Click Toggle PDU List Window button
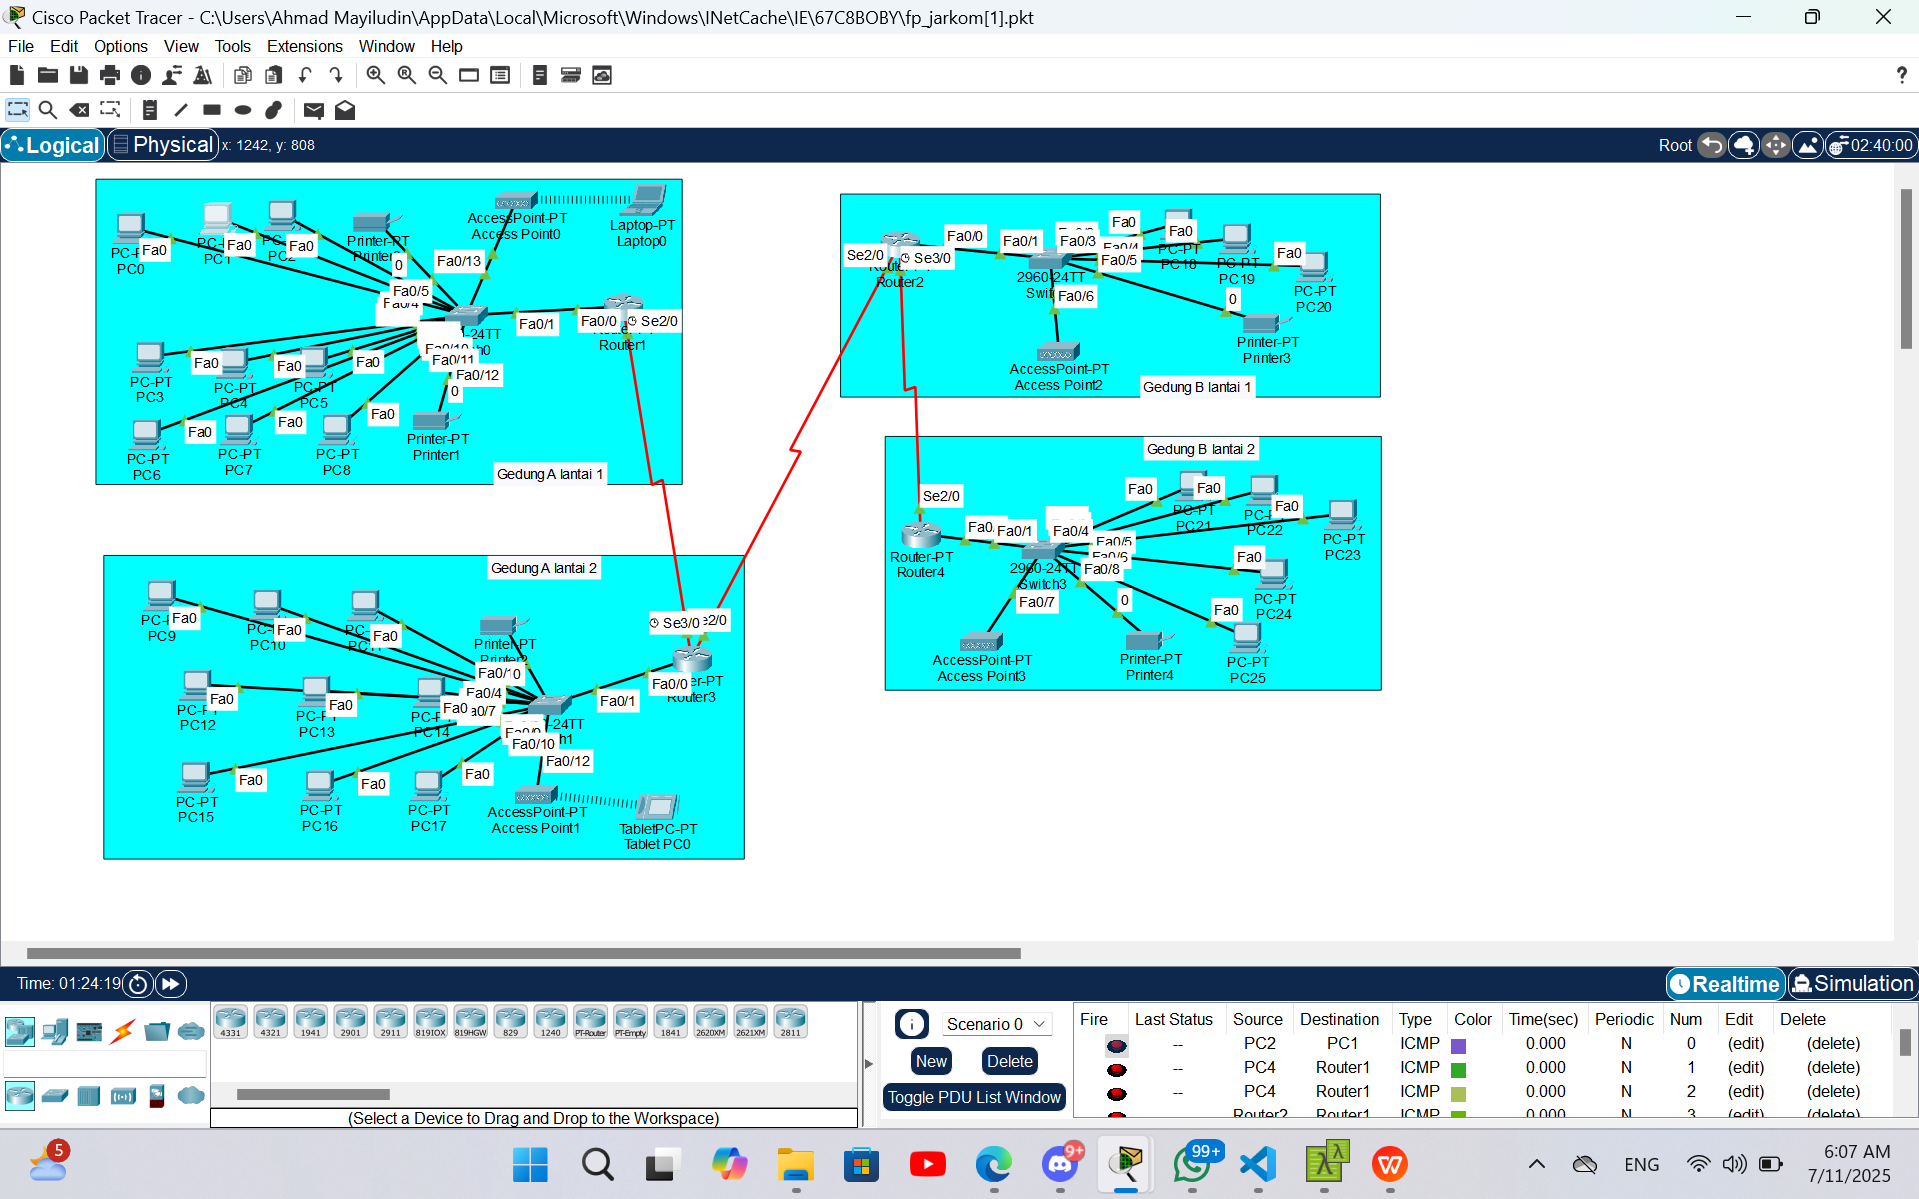1919x1199 pixels. (974, 1097)
